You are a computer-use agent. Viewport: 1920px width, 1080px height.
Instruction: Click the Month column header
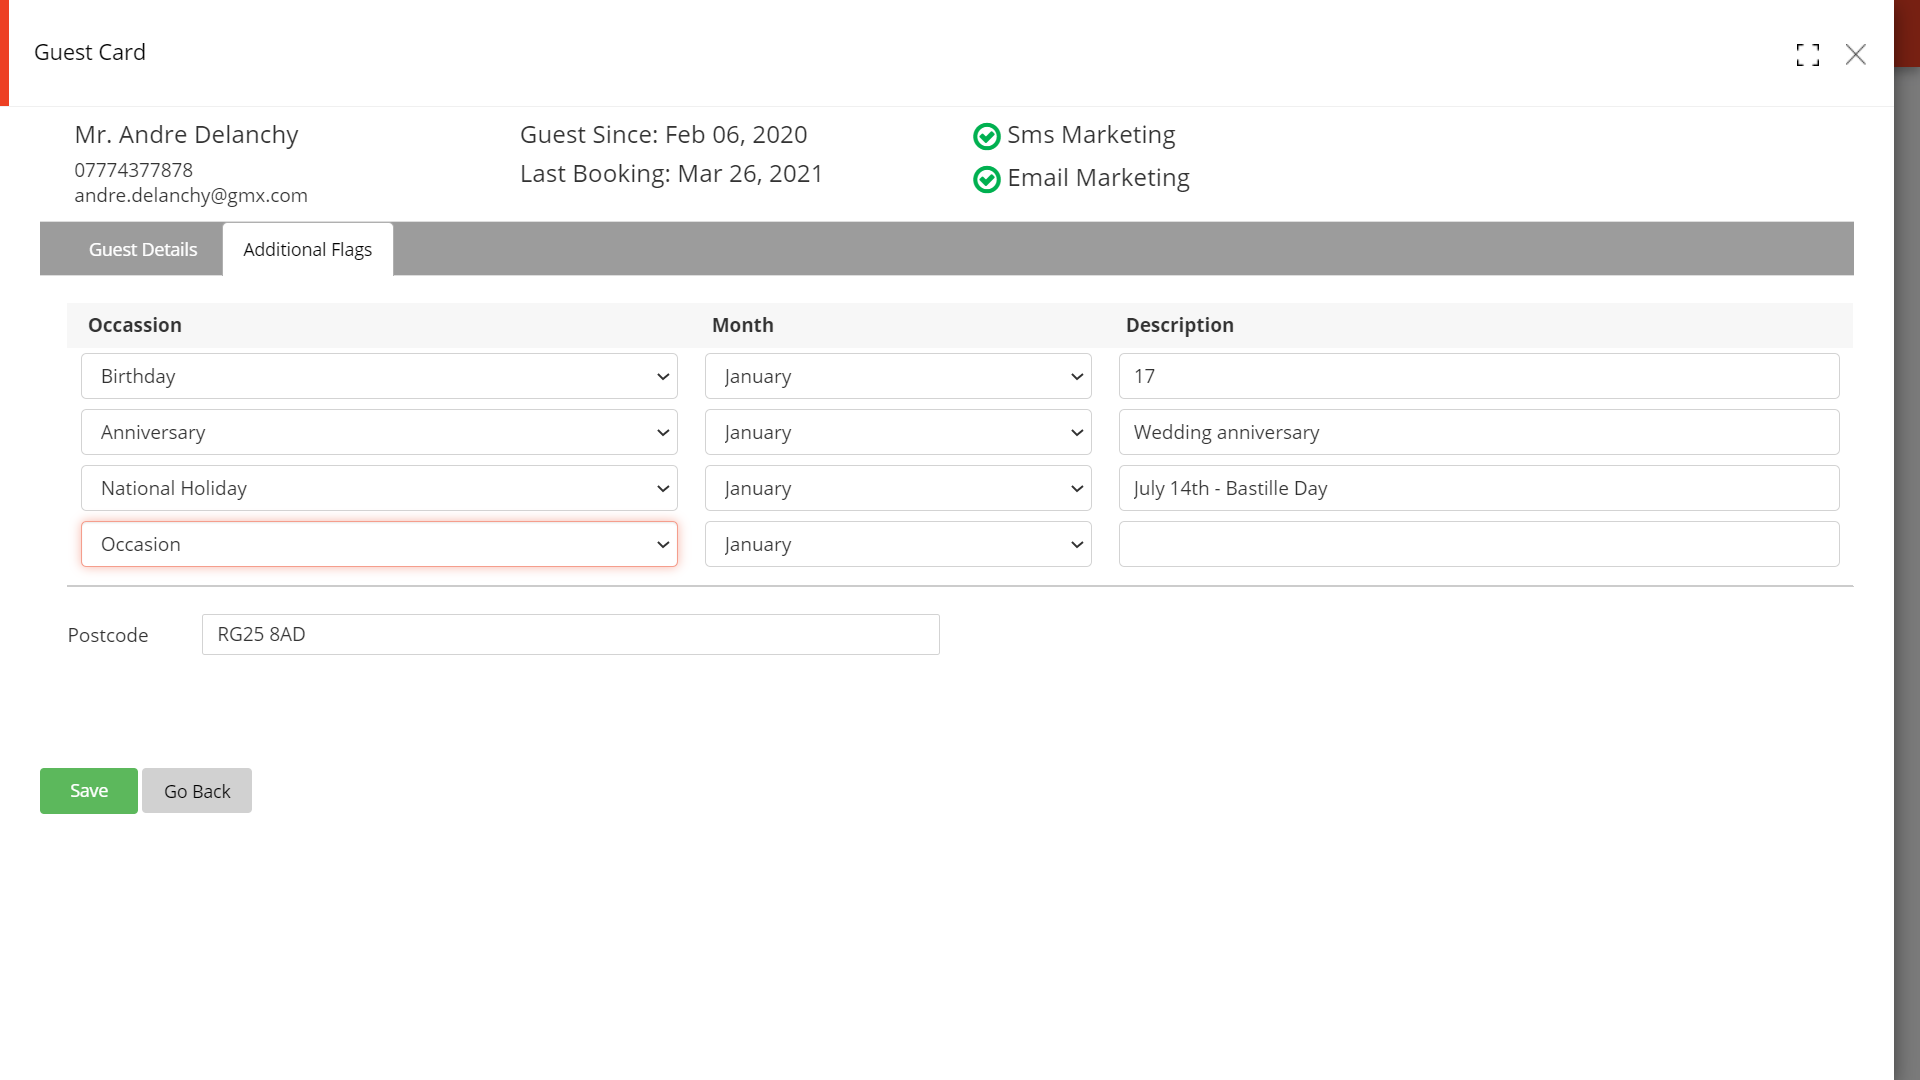pyautogui.click(x=742, y=325)
